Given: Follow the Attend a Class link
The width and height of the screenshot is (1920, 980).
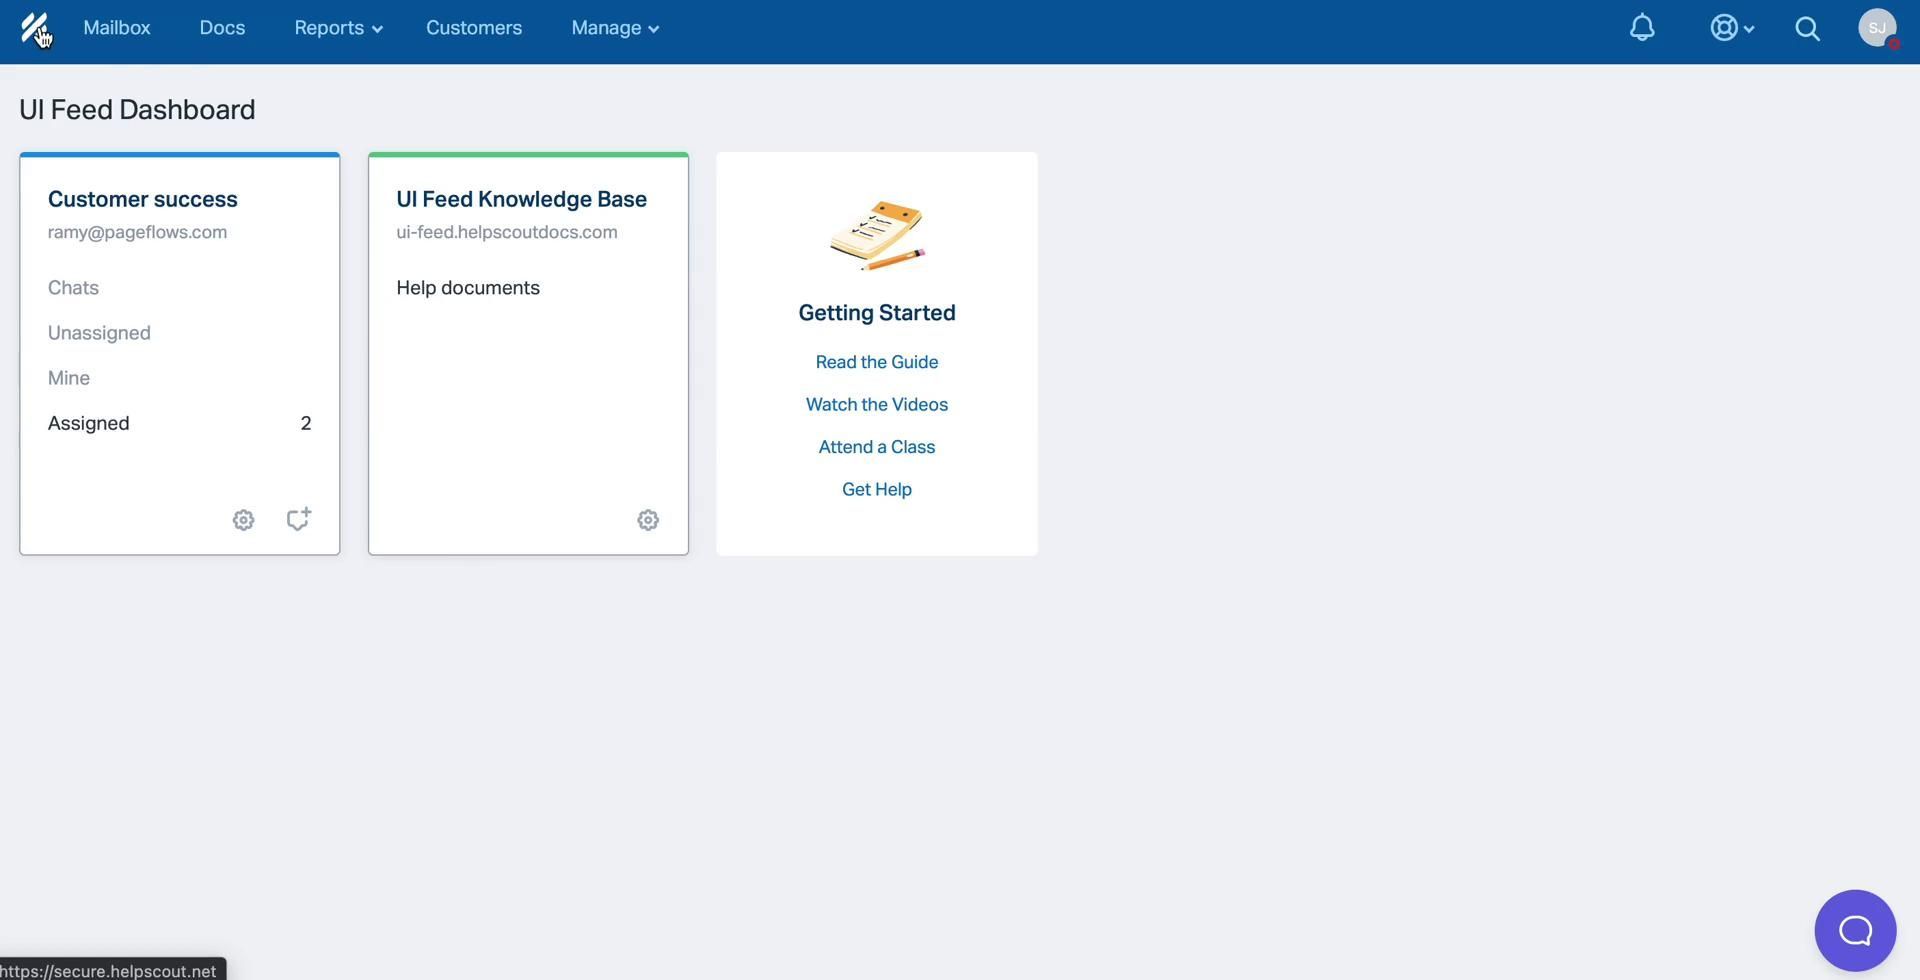Looking at the screenshot, I should point(876,447).
